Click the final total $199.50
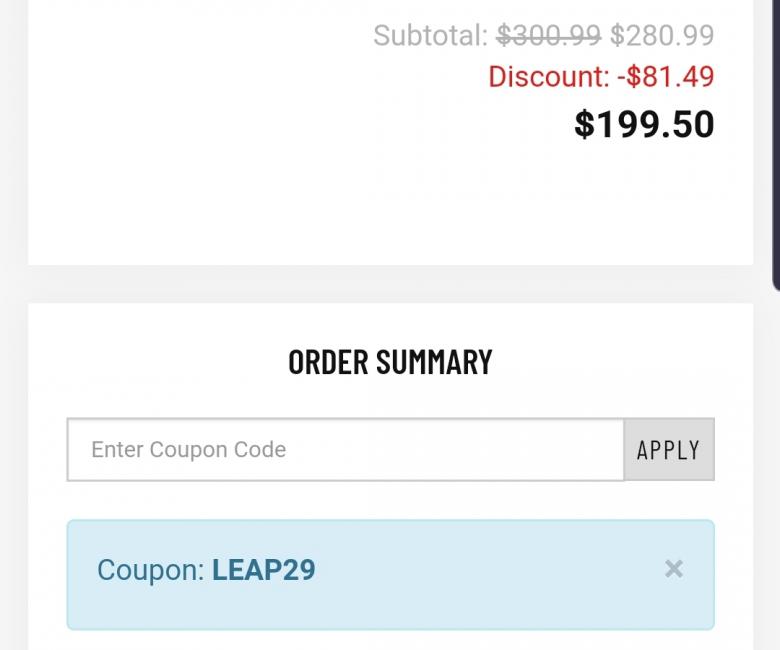 pos(644,124)
